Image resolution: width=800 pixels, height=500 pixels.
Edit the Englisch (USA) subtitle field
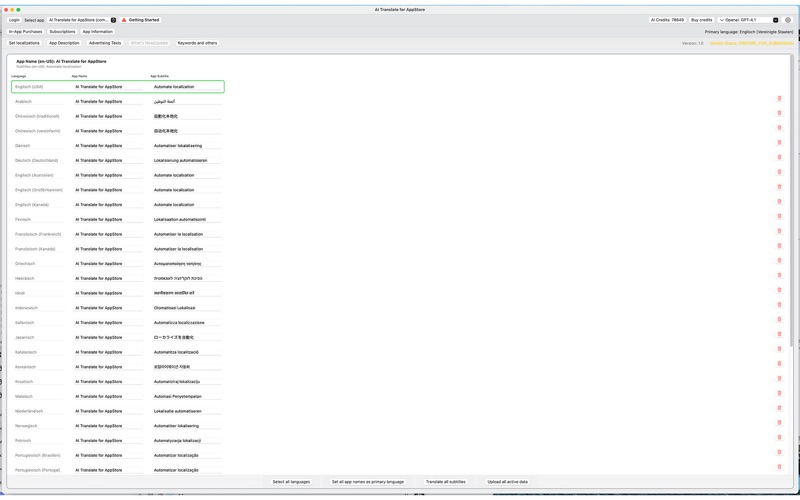(187, 87)
